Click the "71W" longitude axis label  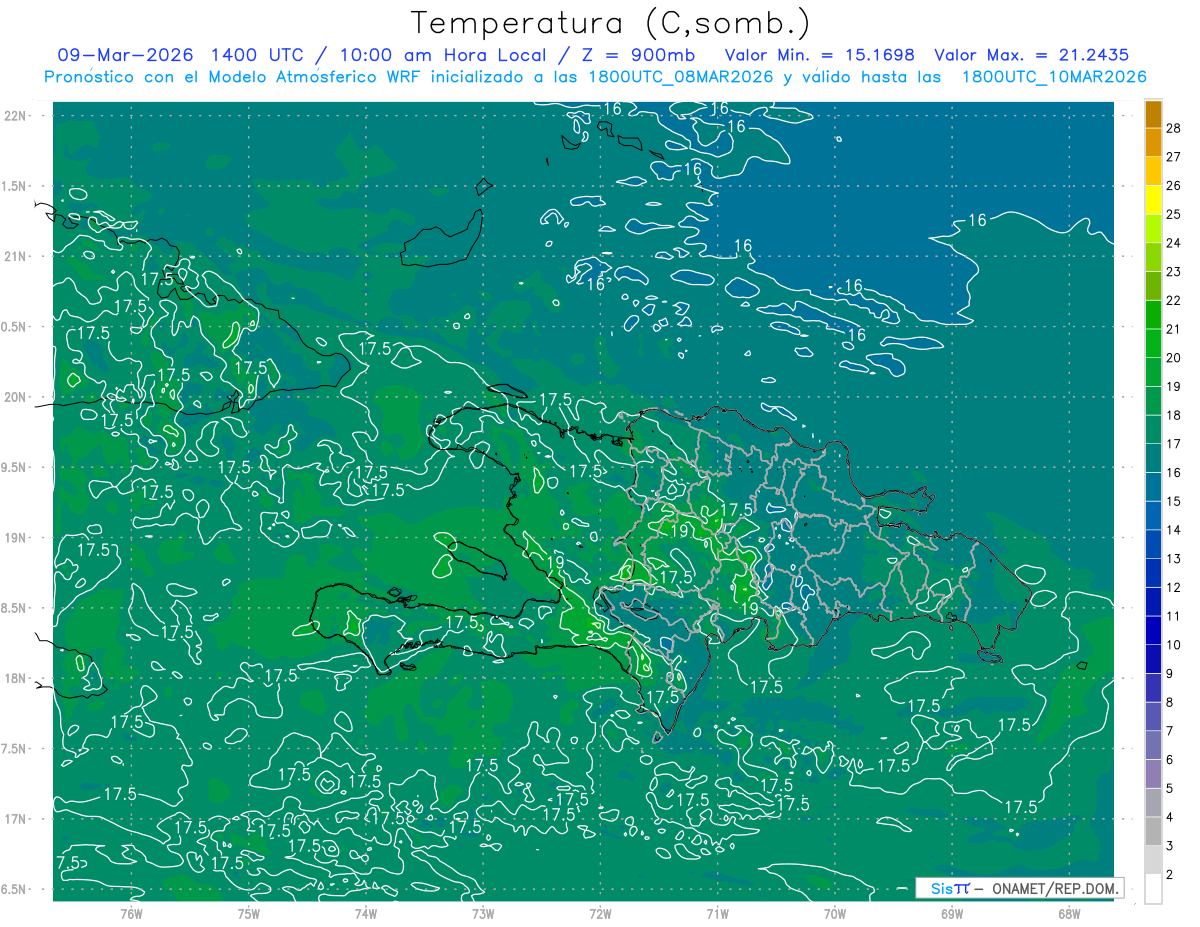point(717,913)
